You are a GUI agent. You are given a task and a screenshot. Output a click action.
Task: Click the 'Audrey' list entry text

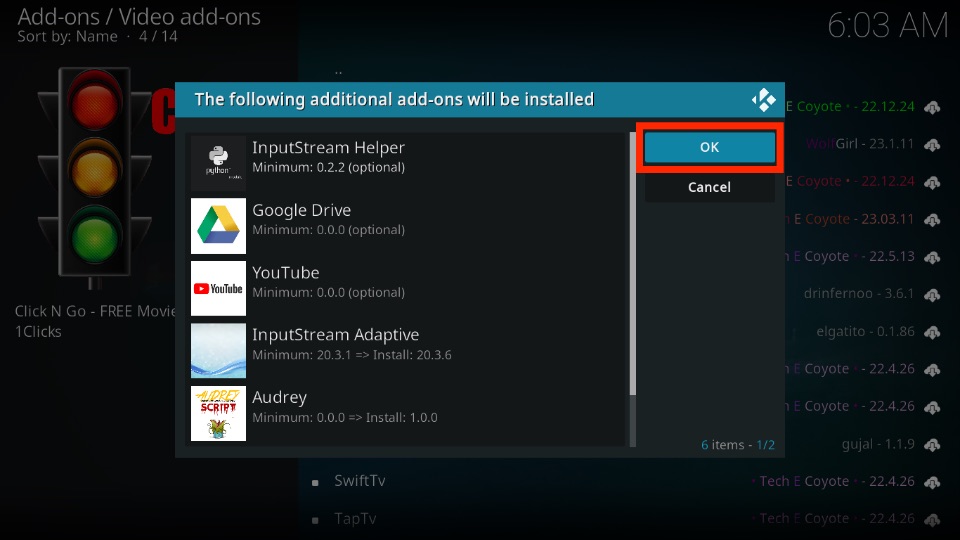279,397
